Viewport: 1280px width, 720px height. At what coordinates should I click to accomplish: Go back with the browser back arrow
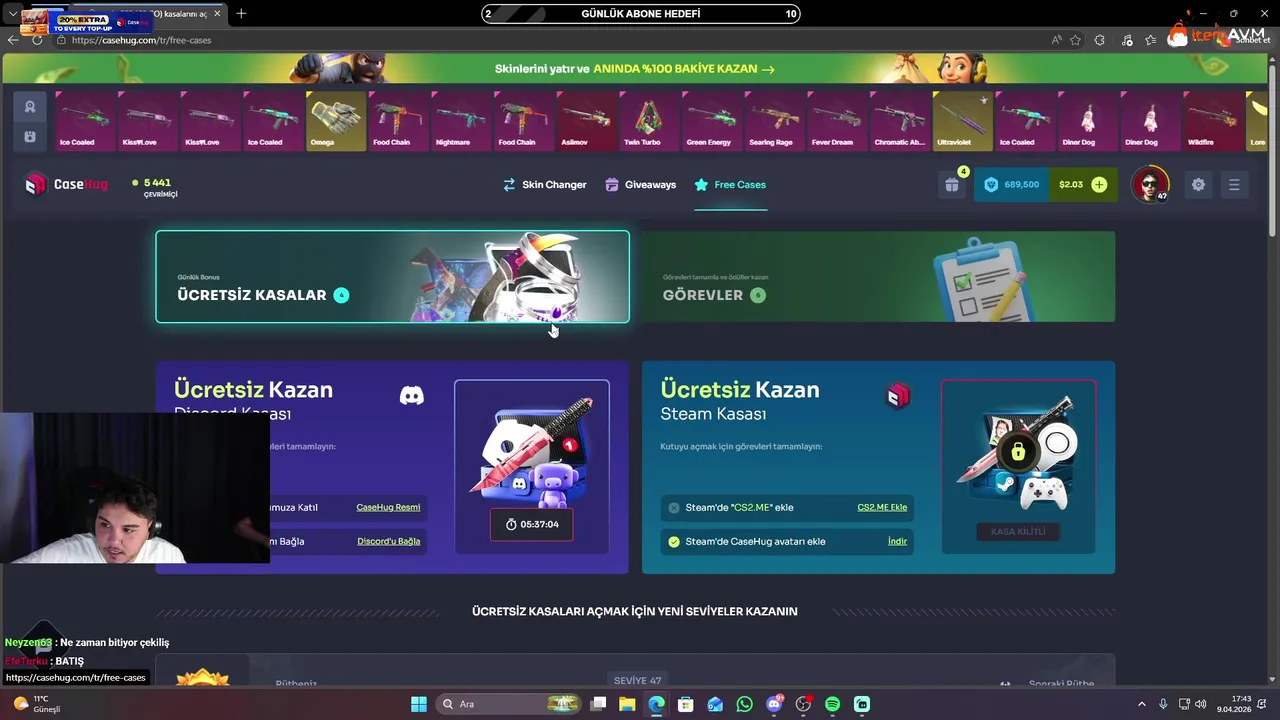(13, 40)
